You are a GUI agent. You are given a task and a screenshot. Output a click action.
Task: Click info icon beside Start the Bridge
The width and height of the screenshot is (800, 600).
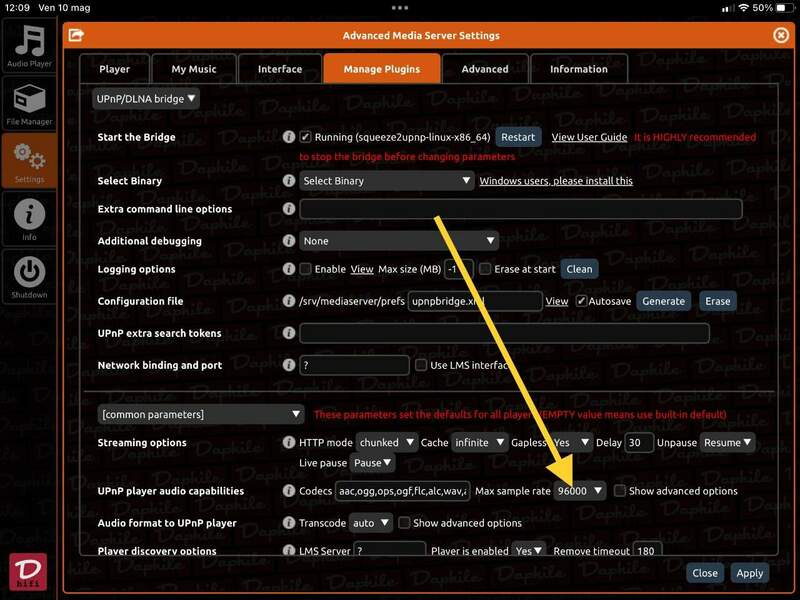click(289, 137)
